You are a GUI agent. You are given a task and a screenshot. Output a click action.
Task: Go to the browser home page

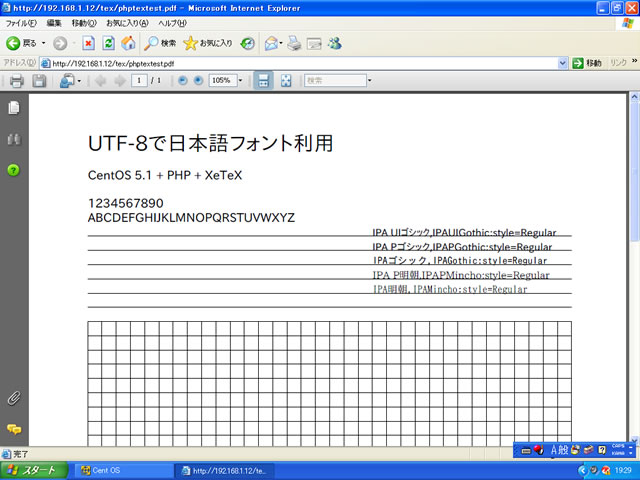(128, 43)
